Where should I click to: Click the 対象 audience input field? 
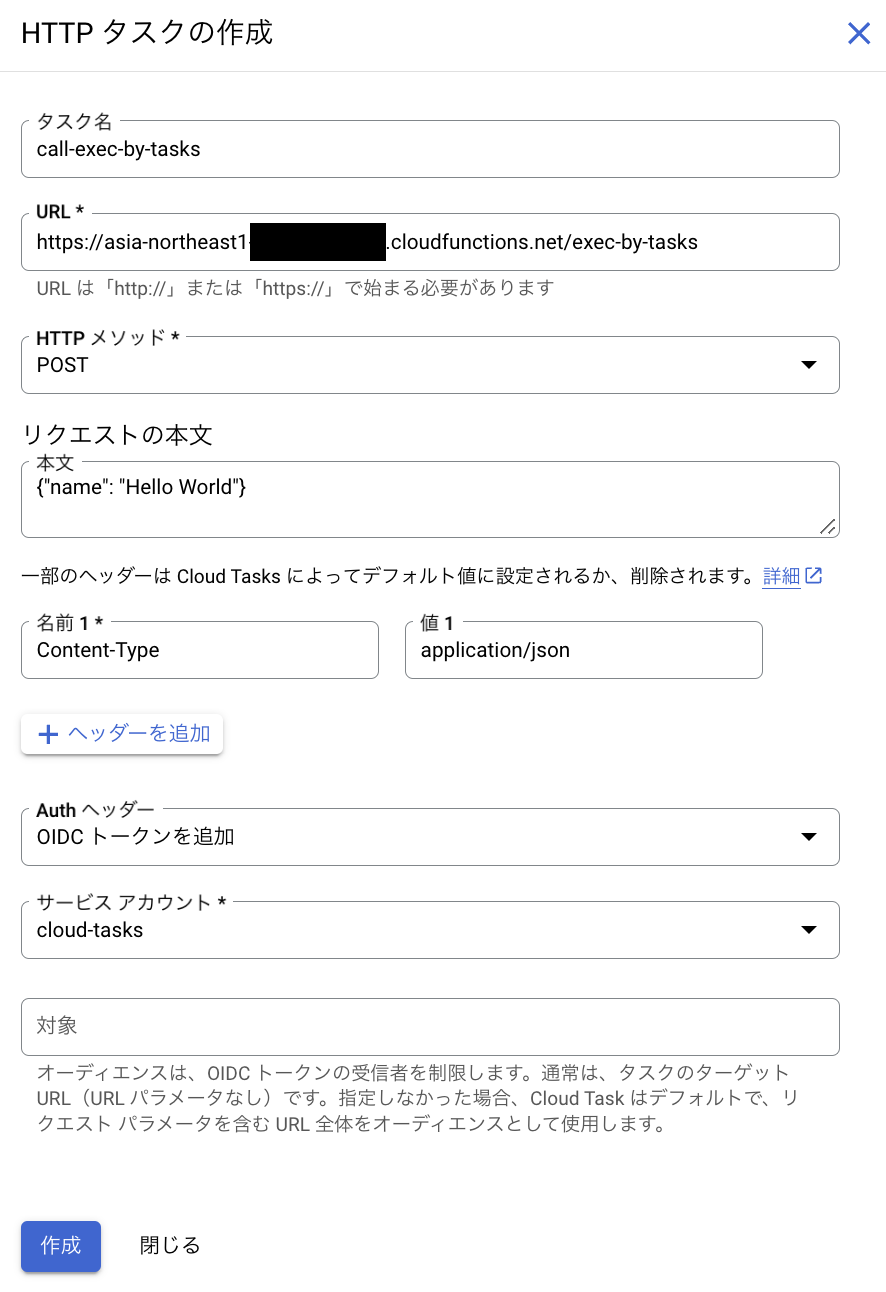pyautogui.click(x=430, y=1026)
